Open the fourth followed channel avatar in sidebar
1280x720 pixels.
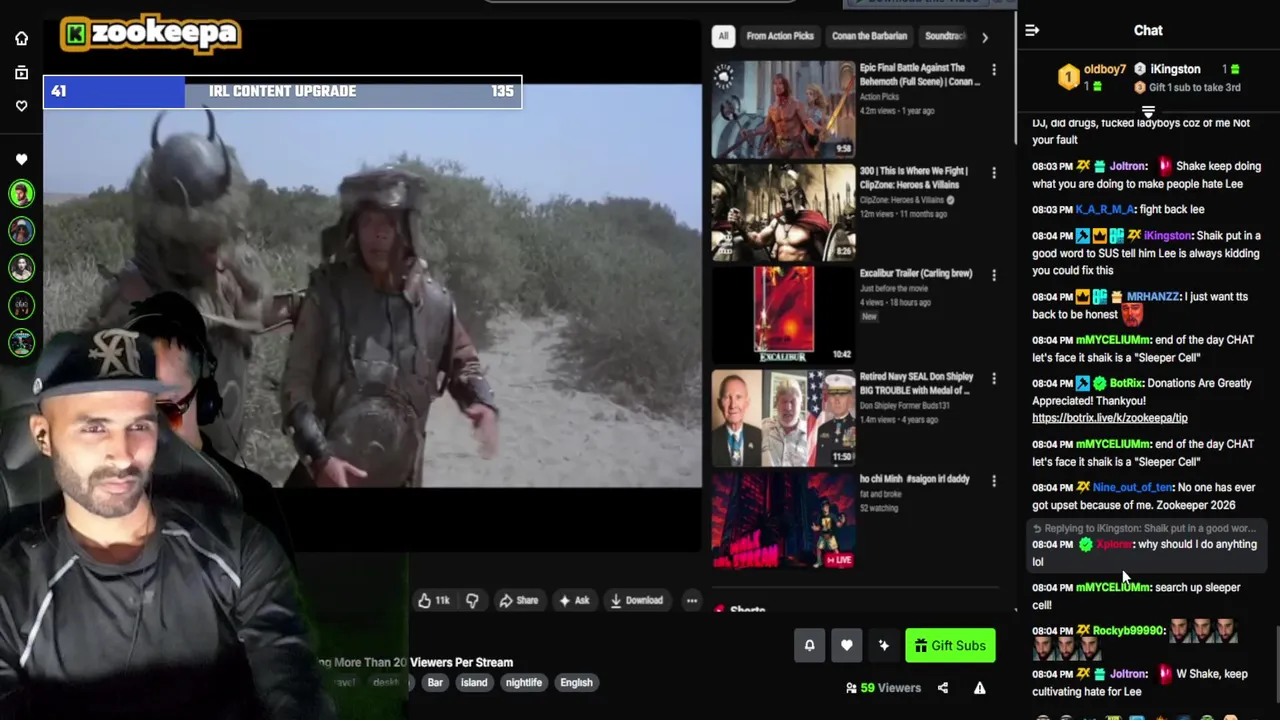point(21,305)
